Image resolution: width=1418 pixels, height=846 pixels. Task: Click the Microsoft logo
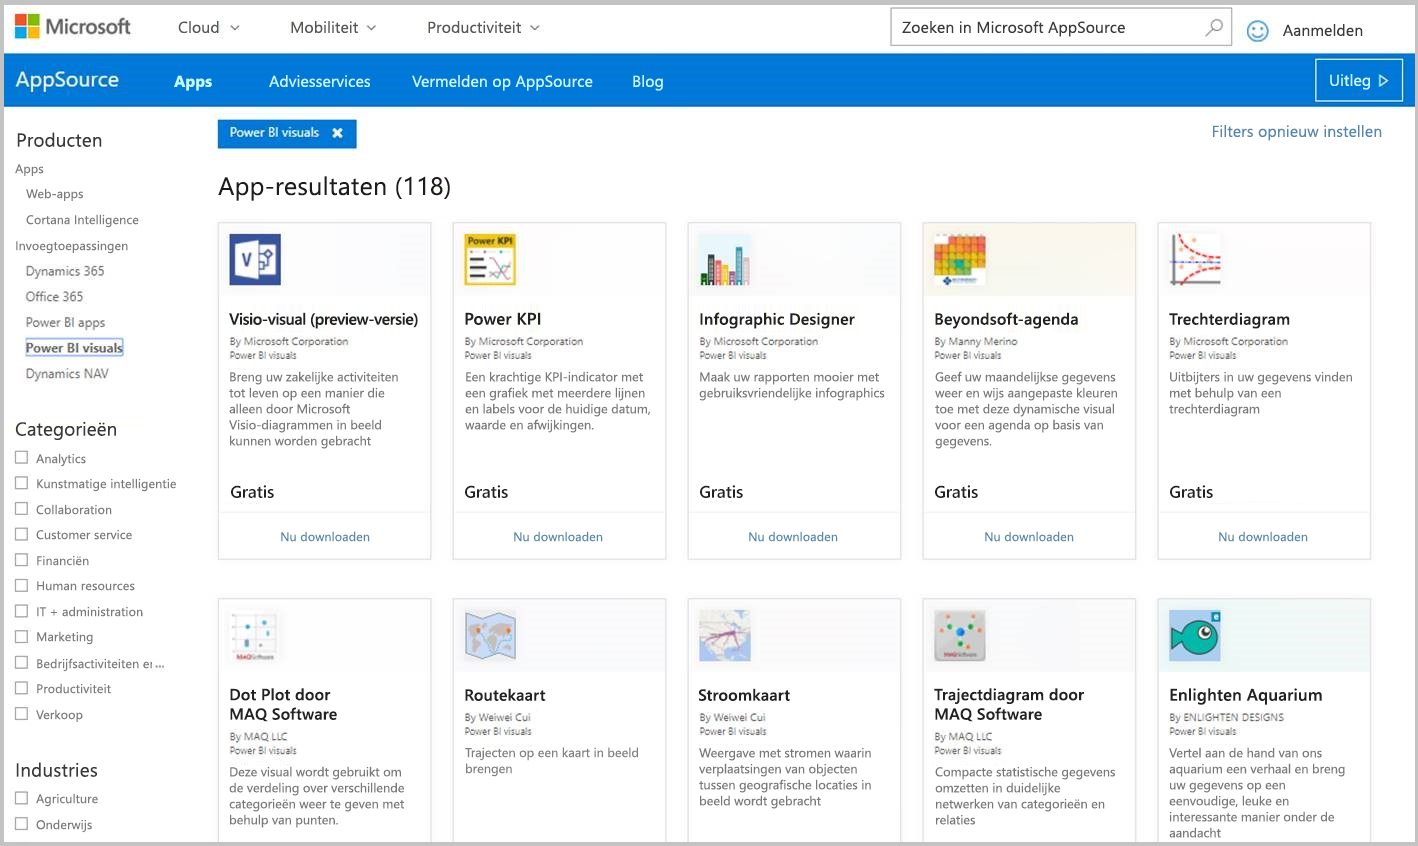tap(71, 26)
